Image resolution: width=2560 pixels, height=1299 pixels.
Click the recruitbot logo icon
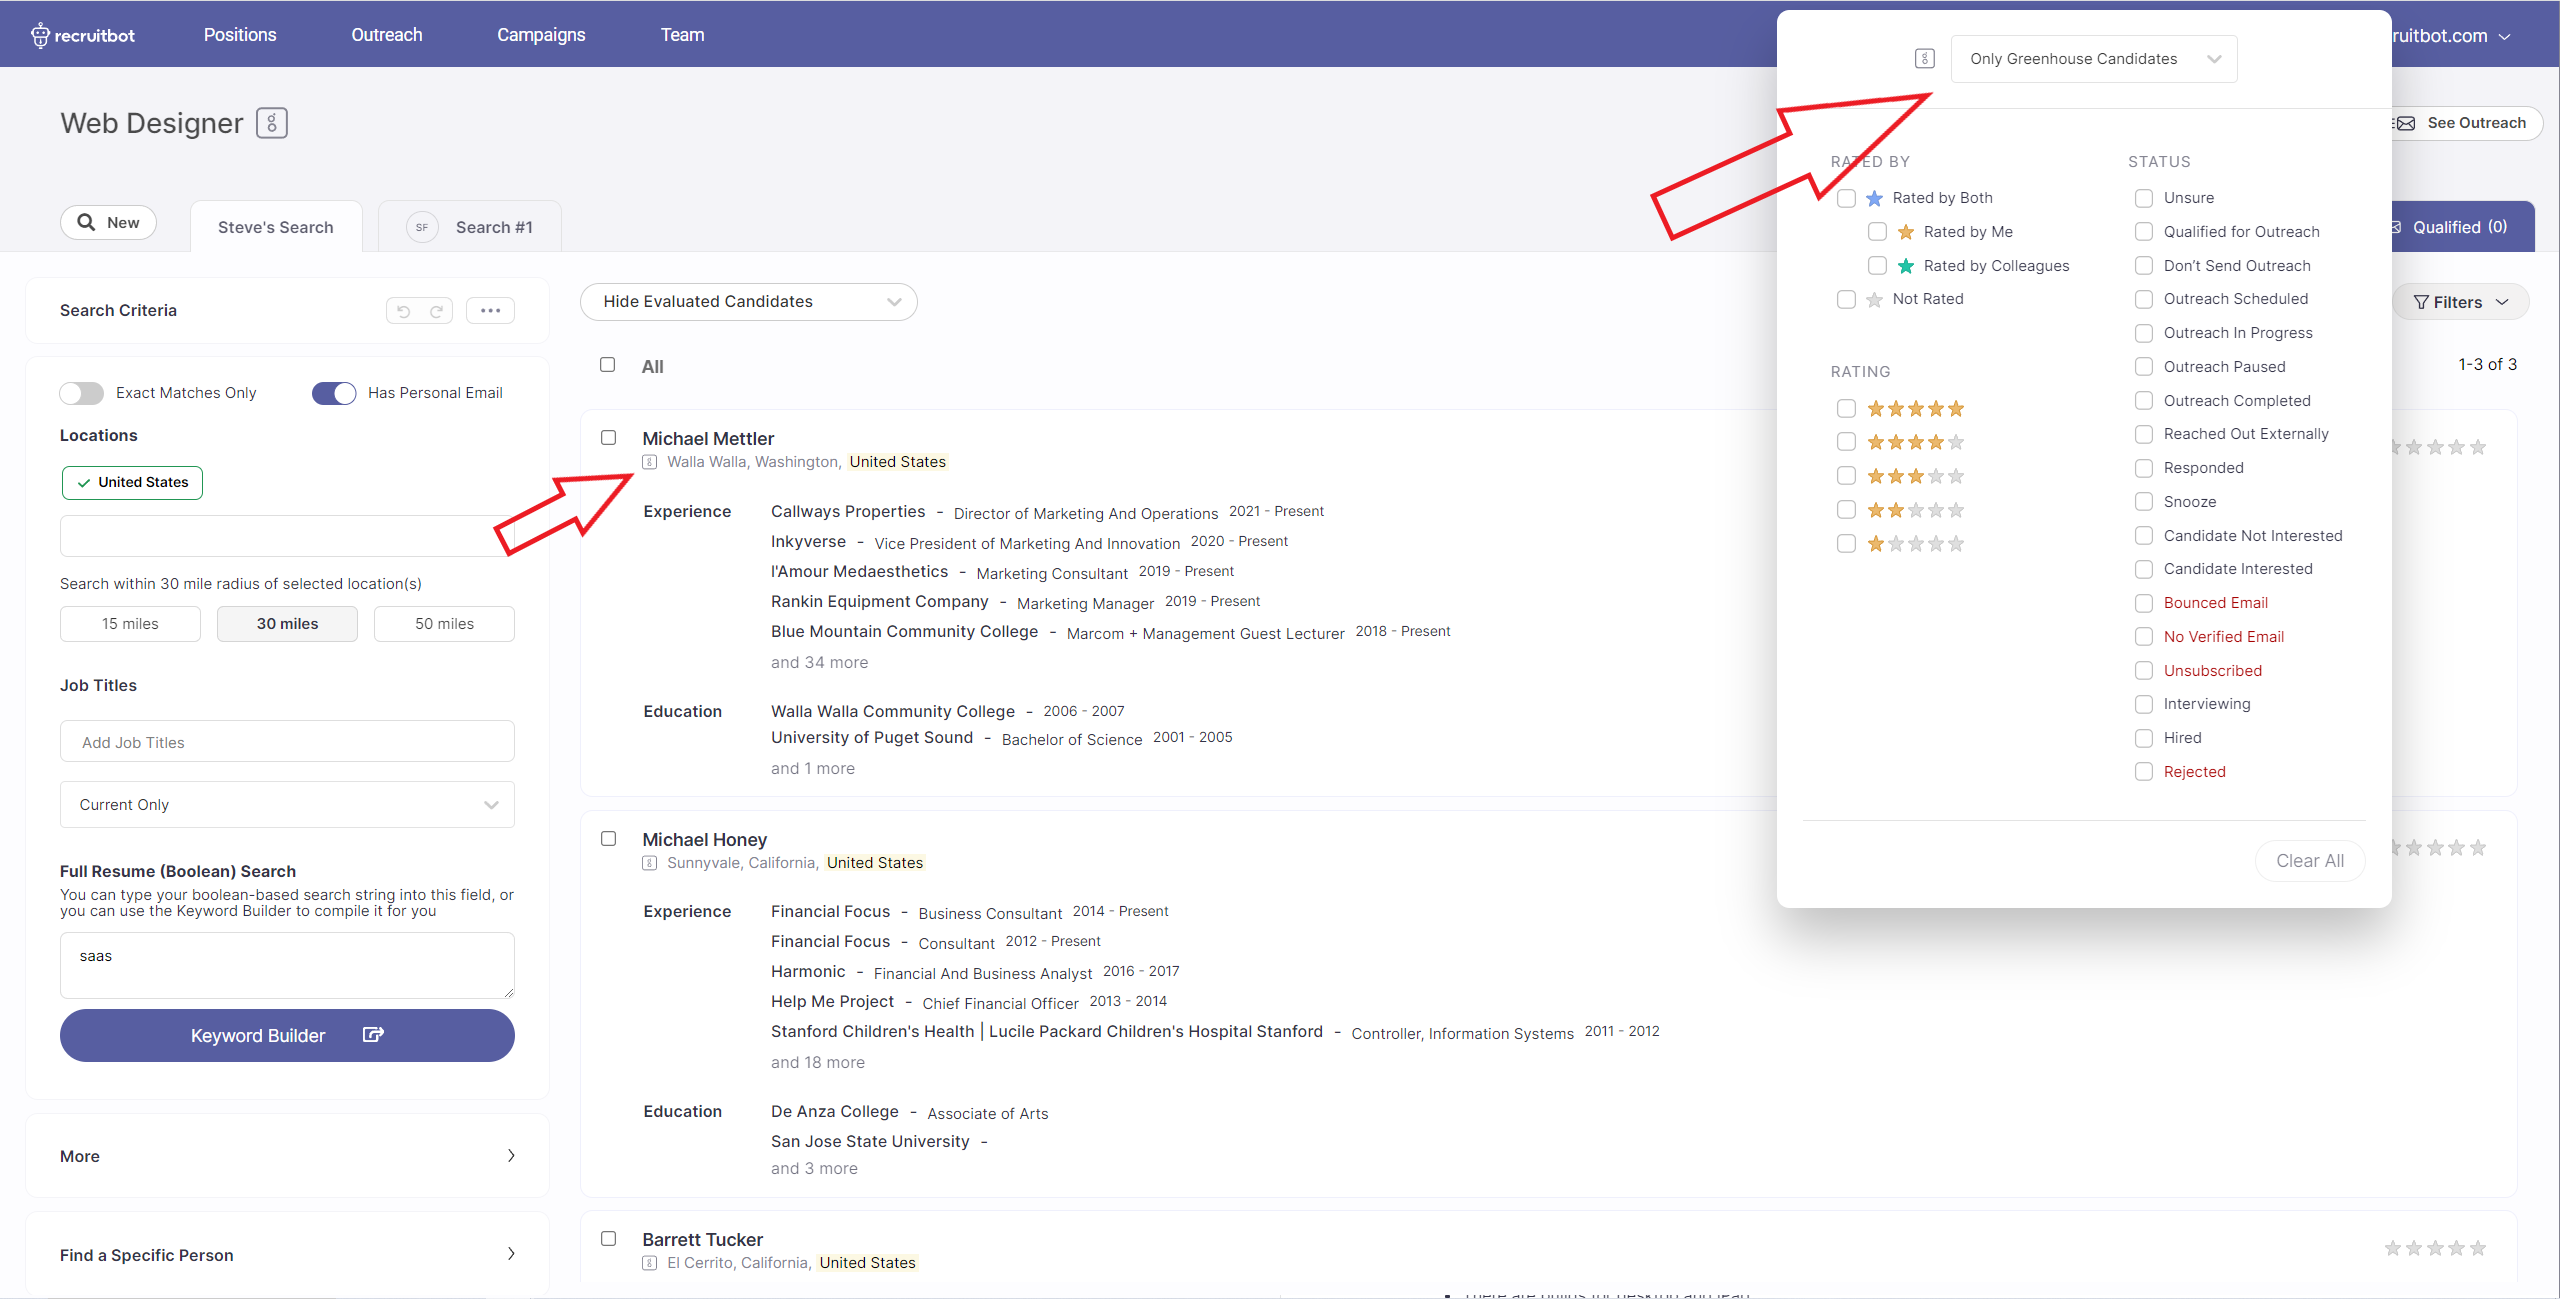tap(40, 36)
